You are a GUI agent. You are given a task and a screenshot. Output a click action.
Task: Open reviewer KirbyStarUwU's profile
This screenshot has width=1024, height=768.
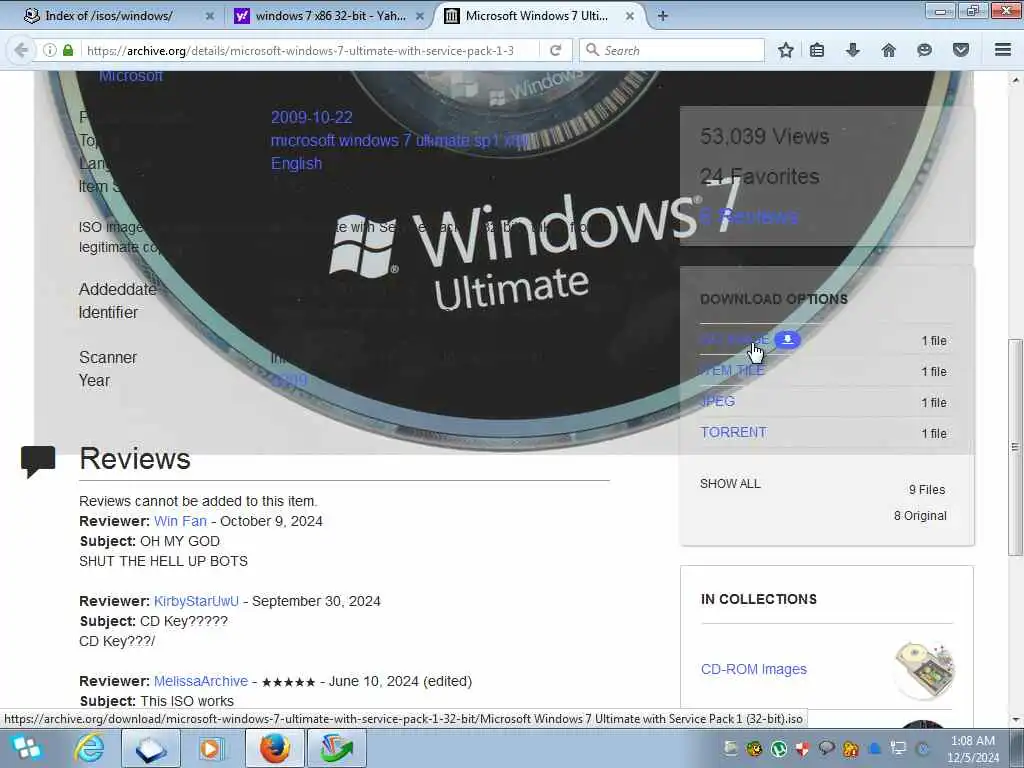pyautogui.click(x=197, y=601)
